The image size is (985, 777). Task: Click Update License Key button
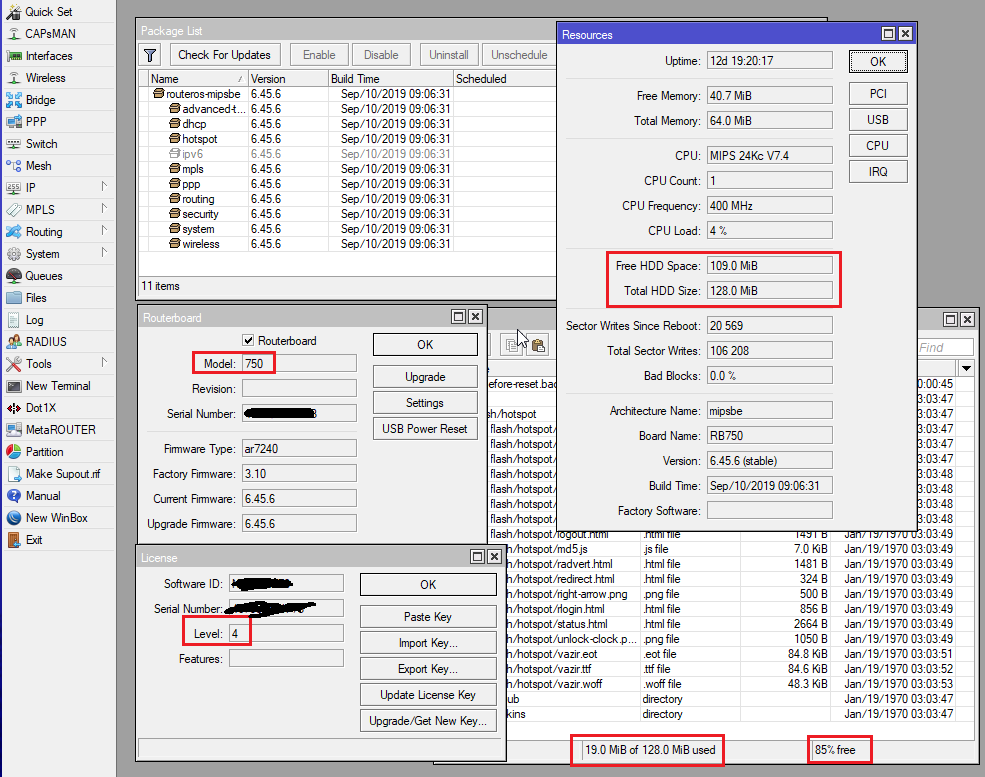pos(428,695)
